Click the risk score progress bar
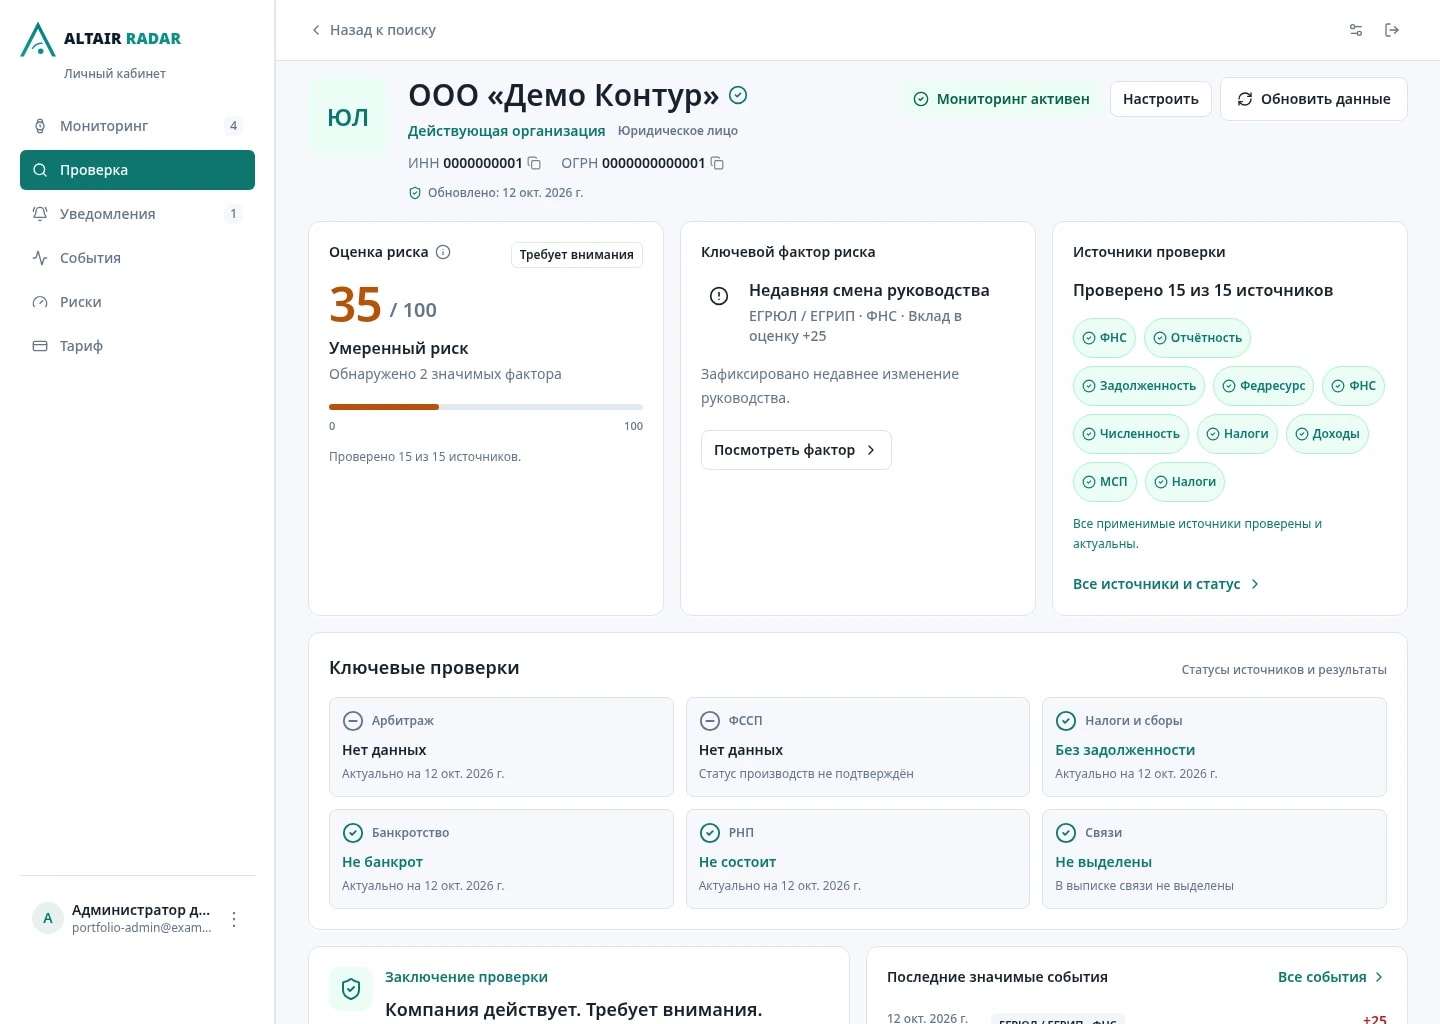Viewport: 1440px width, 1024px height. click(486, 407)
